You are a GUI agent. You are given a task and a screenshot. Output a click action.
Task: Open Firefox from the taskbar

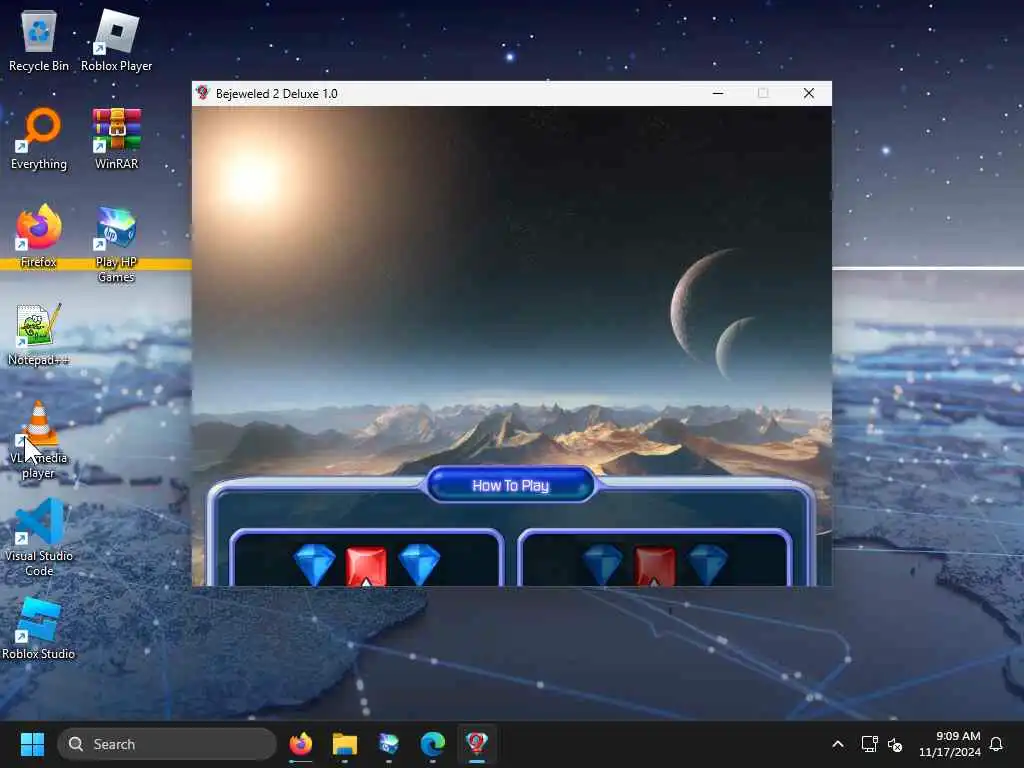coord(300,744)
